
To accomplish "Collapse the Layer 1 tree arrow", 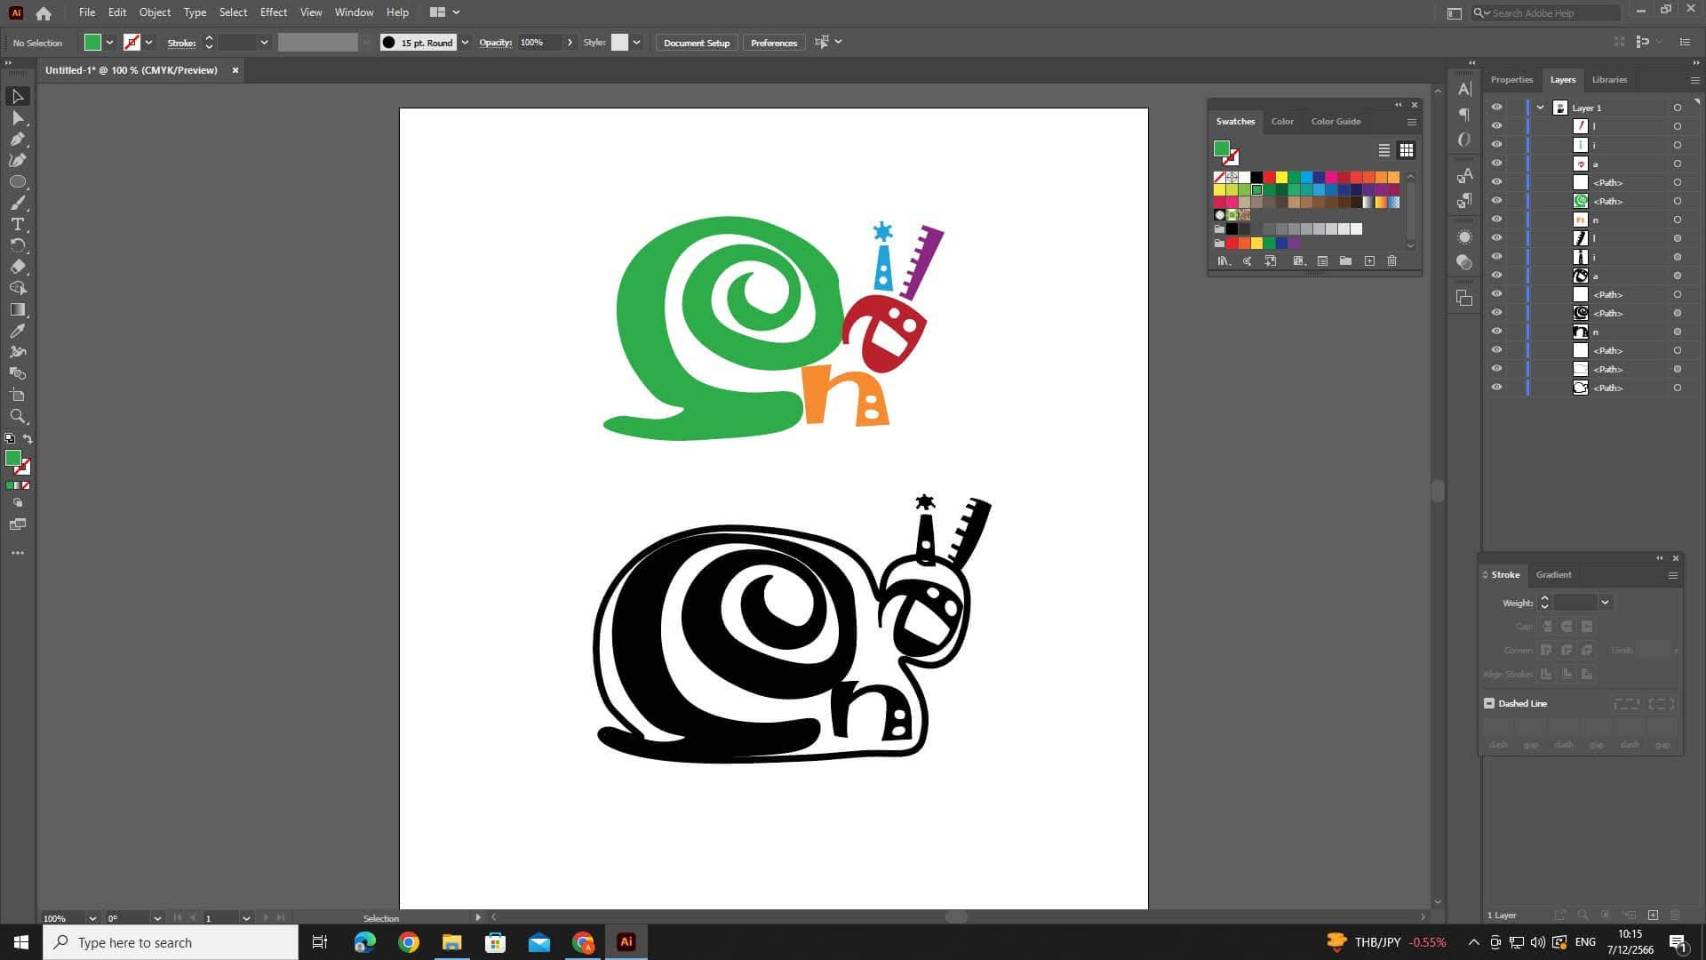I will click(x=1541, y=107).
